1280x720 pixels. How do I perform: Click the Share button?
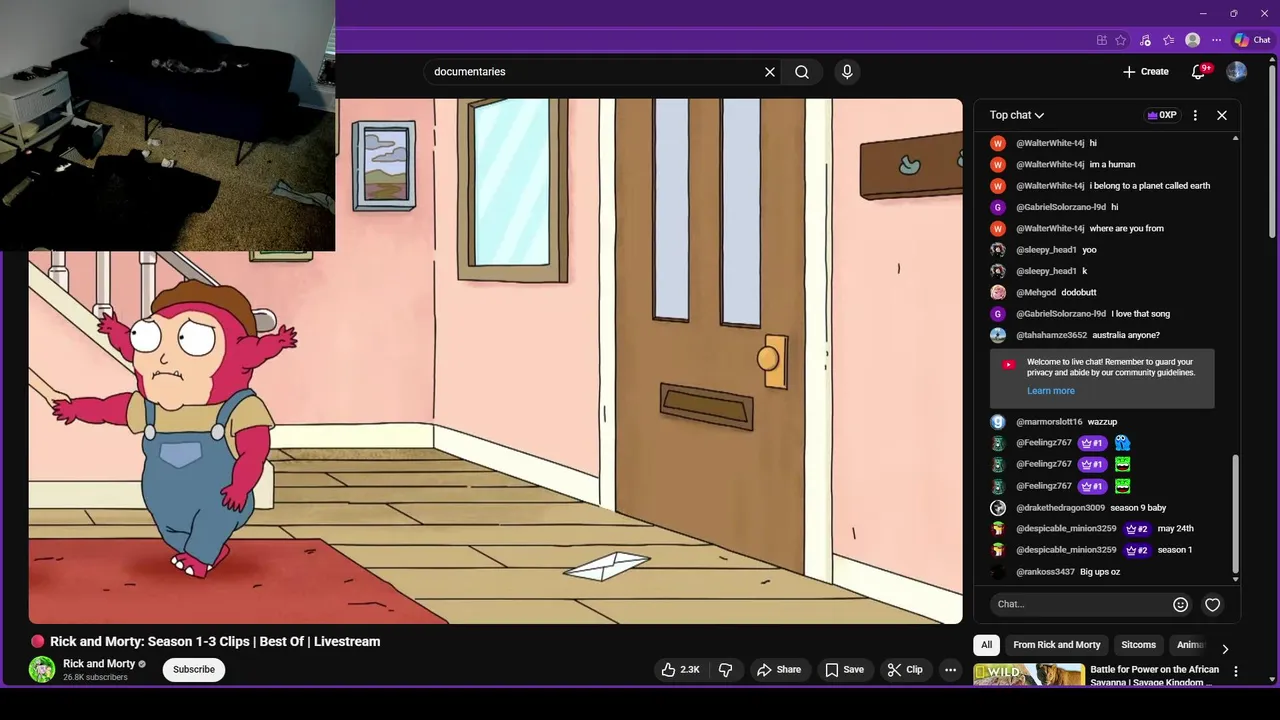pos(779,670)
